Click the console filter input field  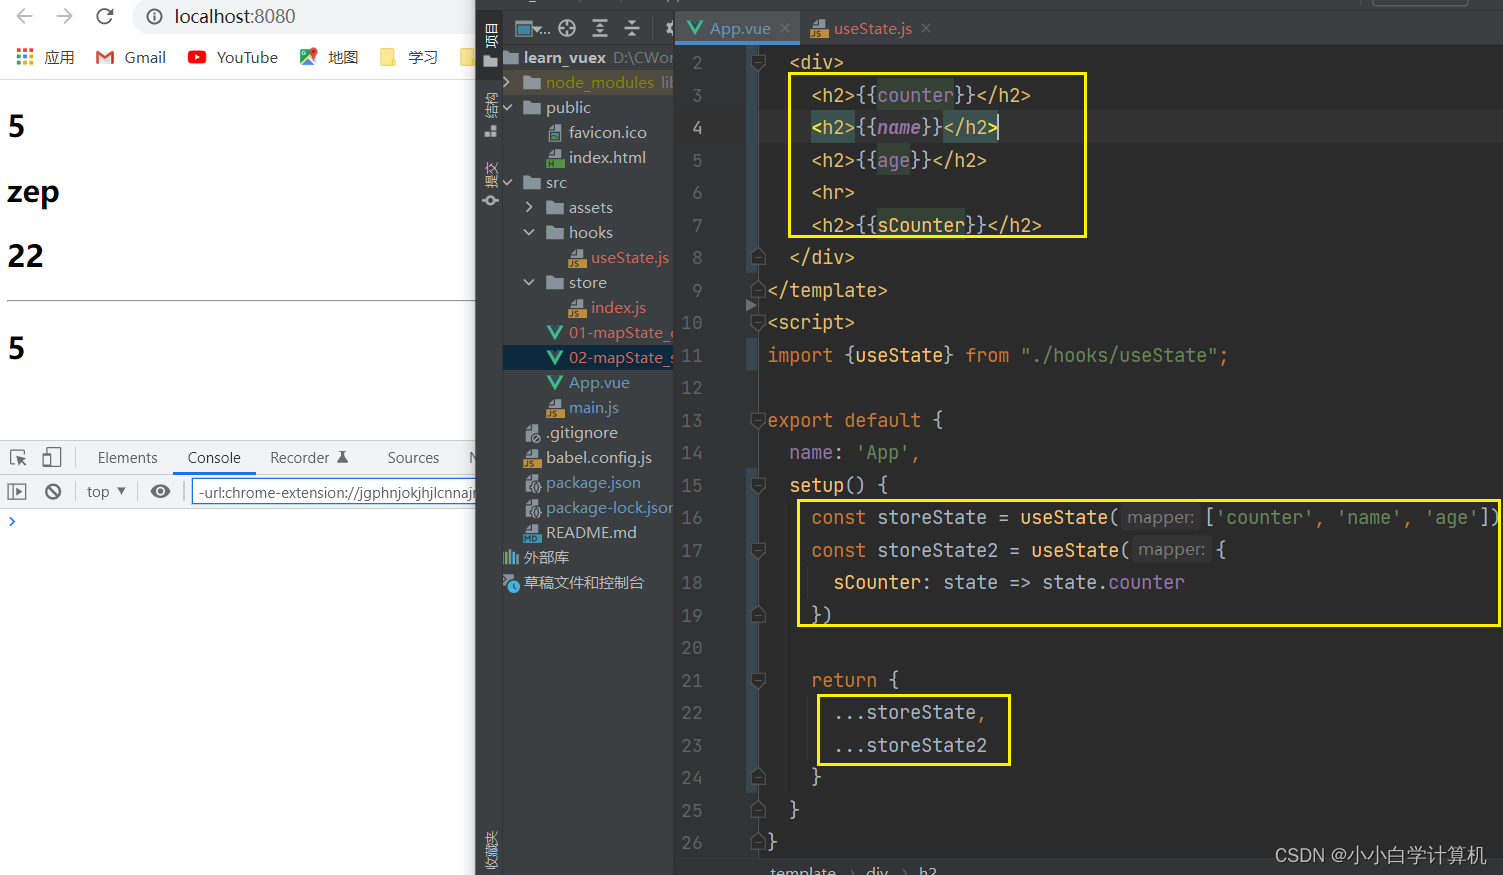333,492
